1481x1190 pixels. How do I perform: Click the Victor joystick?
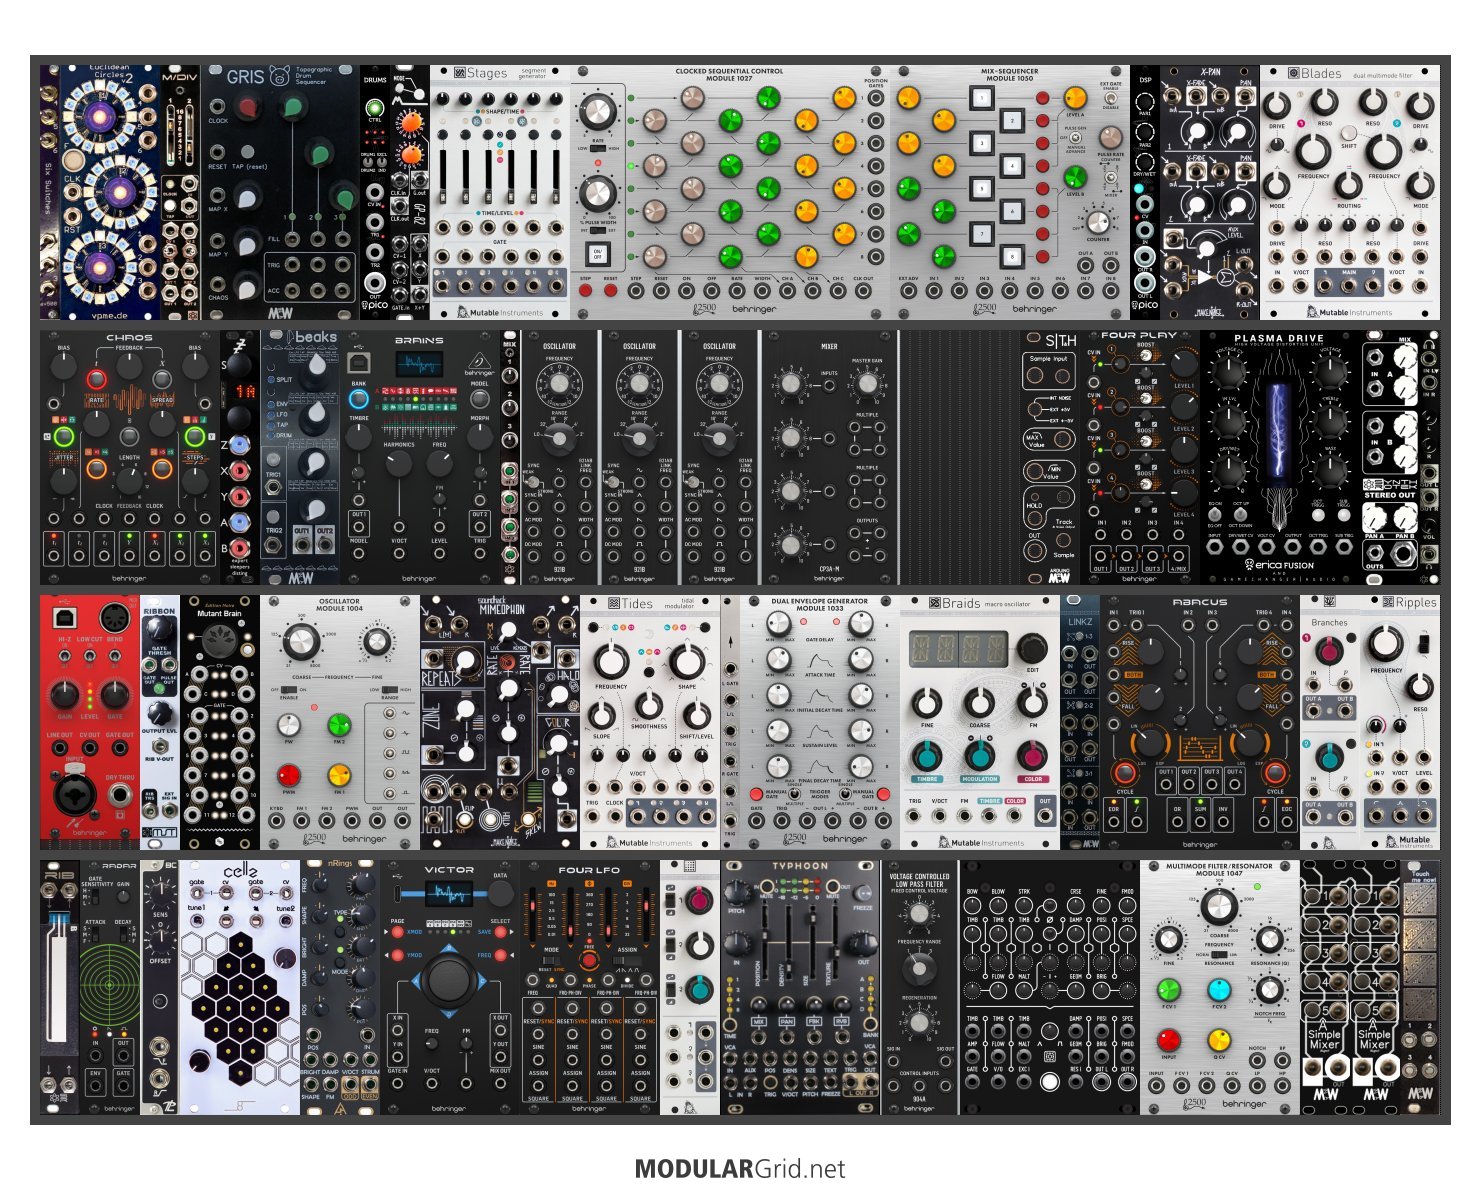point(448,981)
